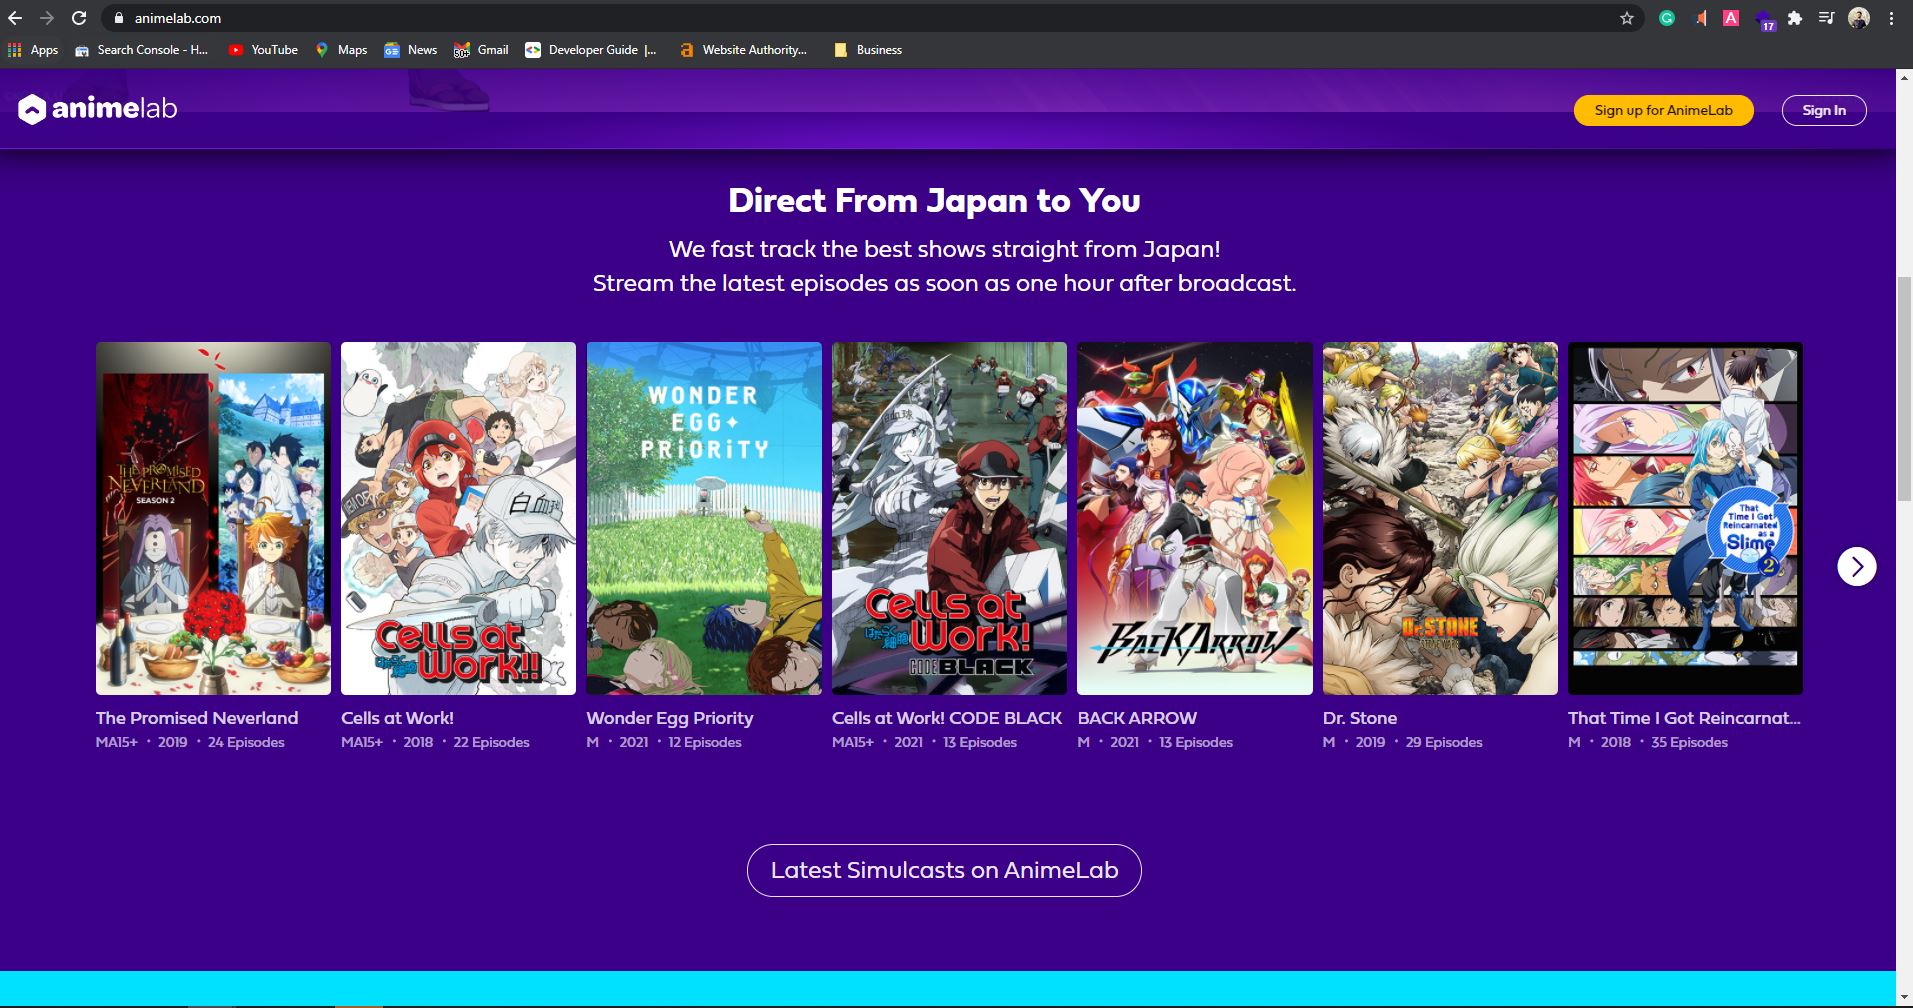Go forward with the browser forward arrow
The image size is (1913, 1008).
pos(47,18)
